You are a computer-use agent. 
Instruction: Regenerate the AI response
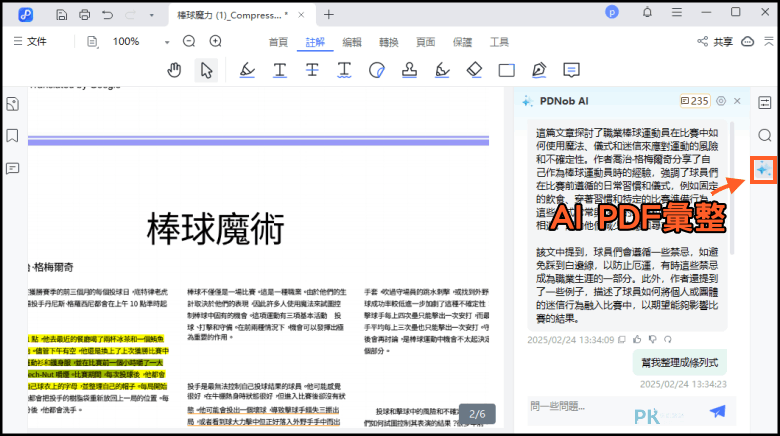click(668, 339)
